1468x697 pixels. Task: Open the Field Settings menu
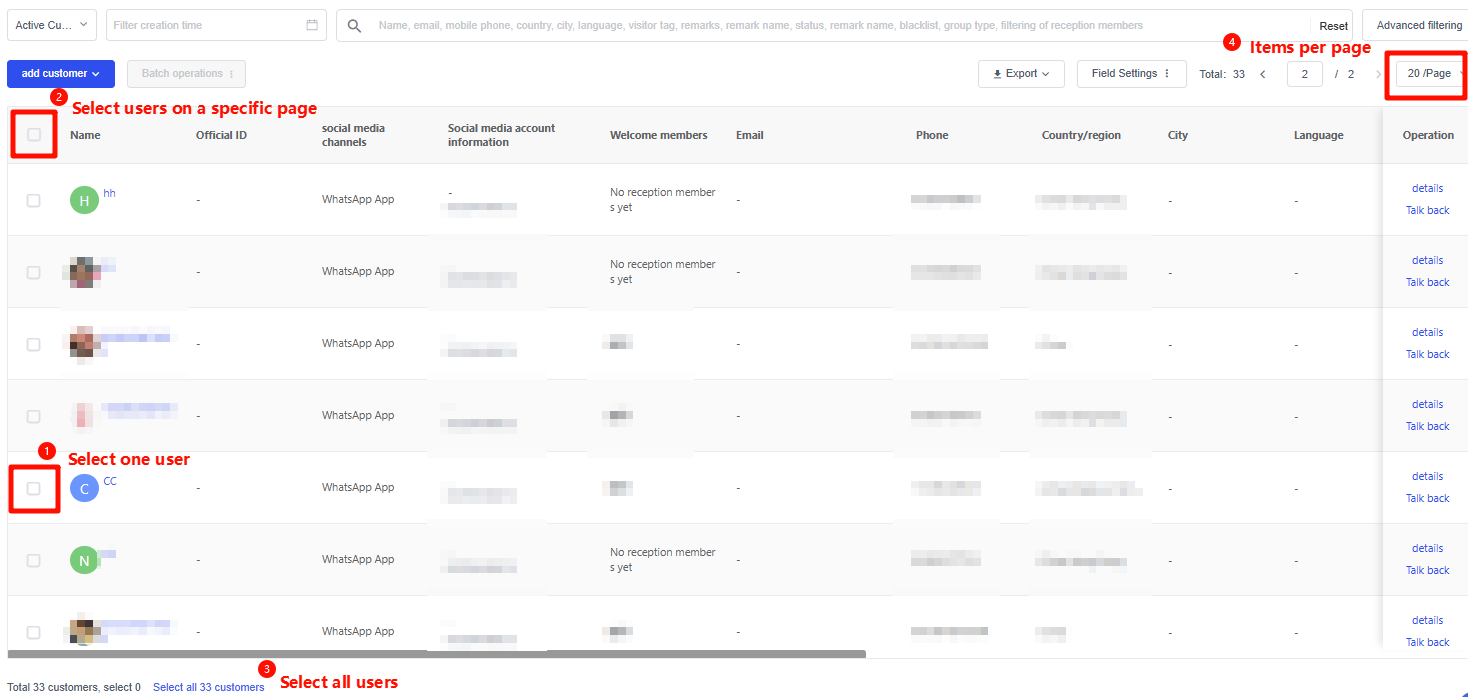[1131, 74]
